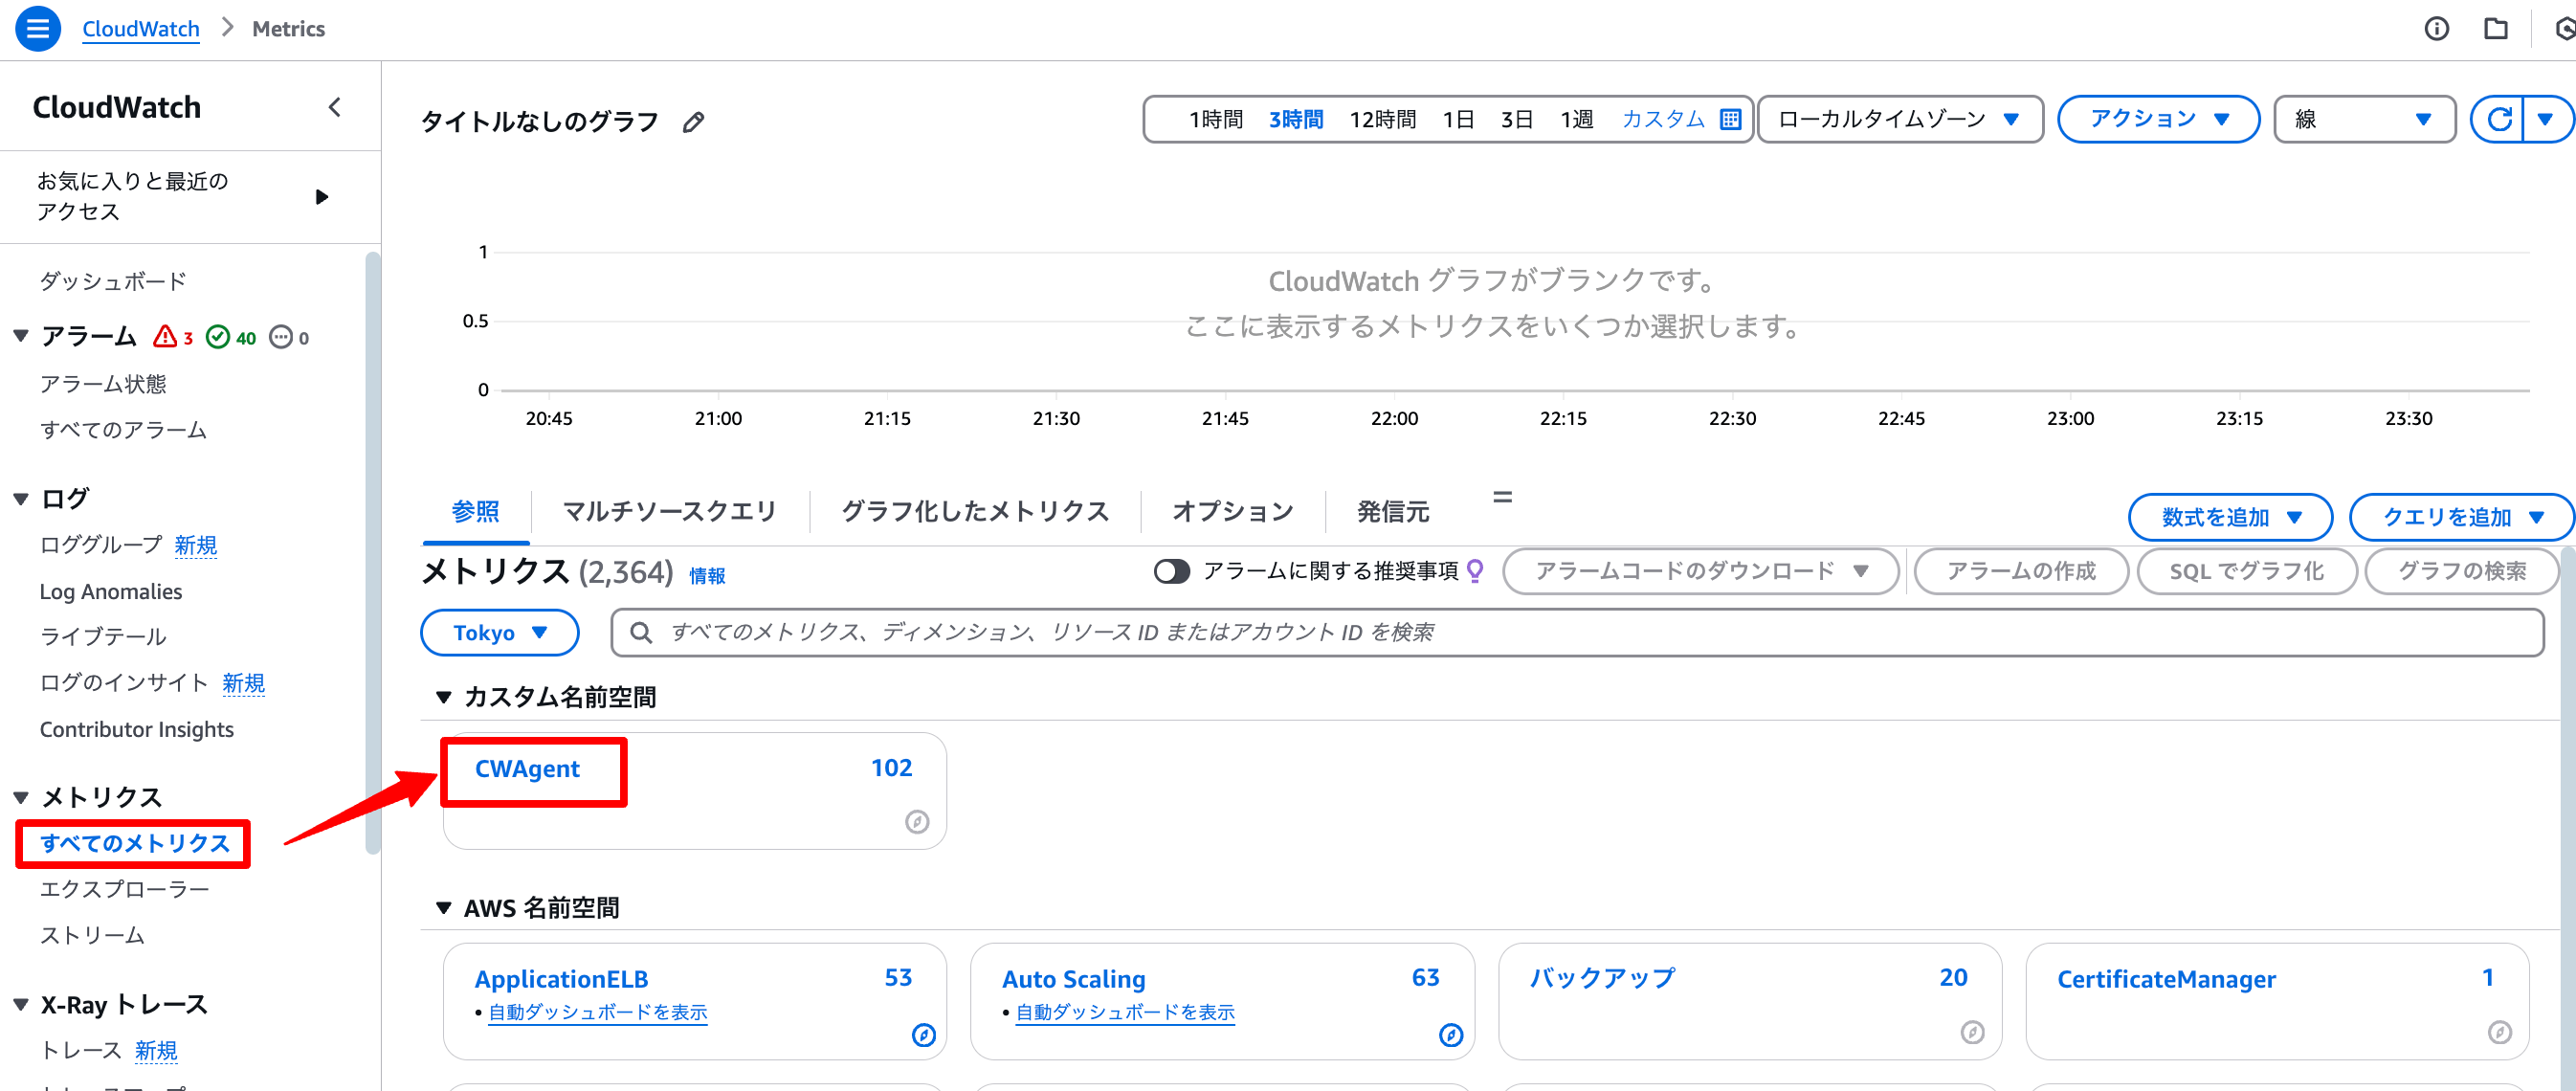Switch to グラフ化したメトリクス tab
Screen dimensions: 2576x1091
pos(975,512)
